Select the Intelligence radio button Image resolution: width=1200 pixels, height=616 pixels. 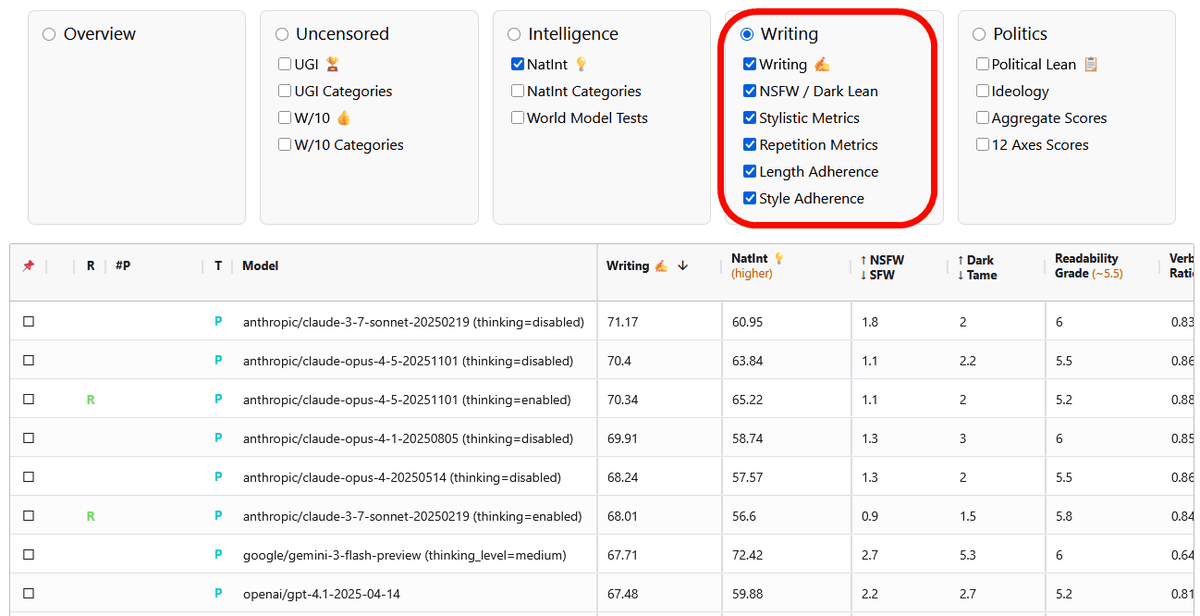pos(514,34)
